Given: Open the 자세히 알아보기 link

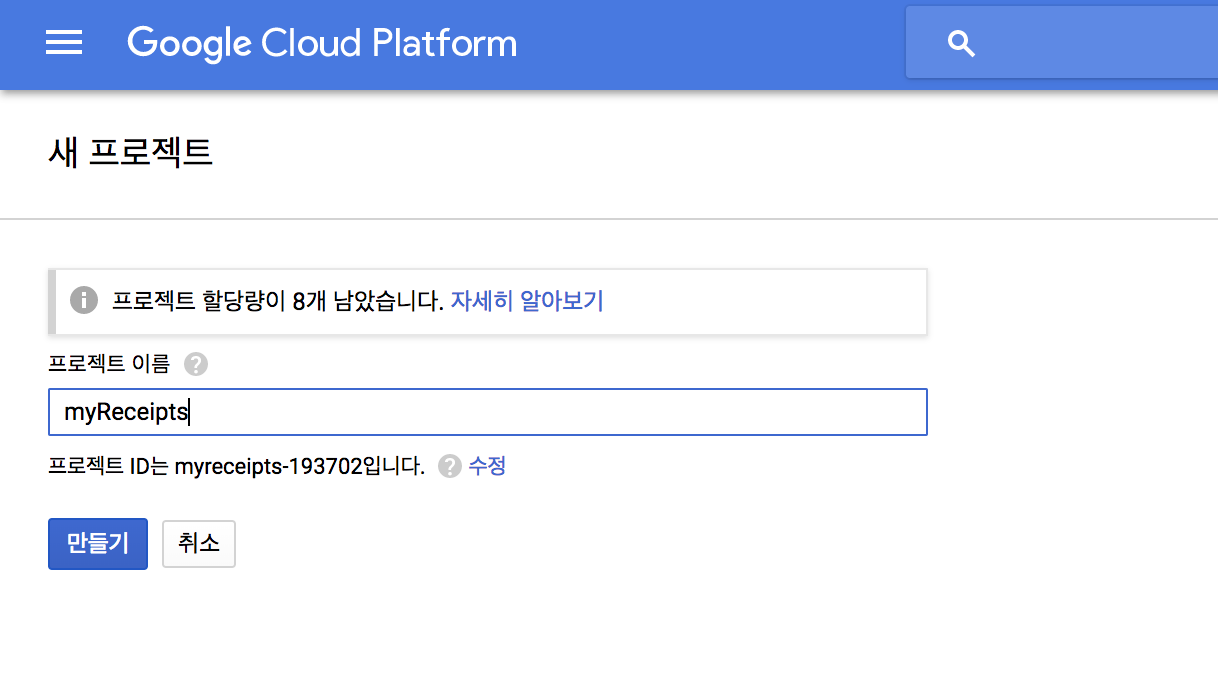Looking at the screenshot, I should [527, 300].
